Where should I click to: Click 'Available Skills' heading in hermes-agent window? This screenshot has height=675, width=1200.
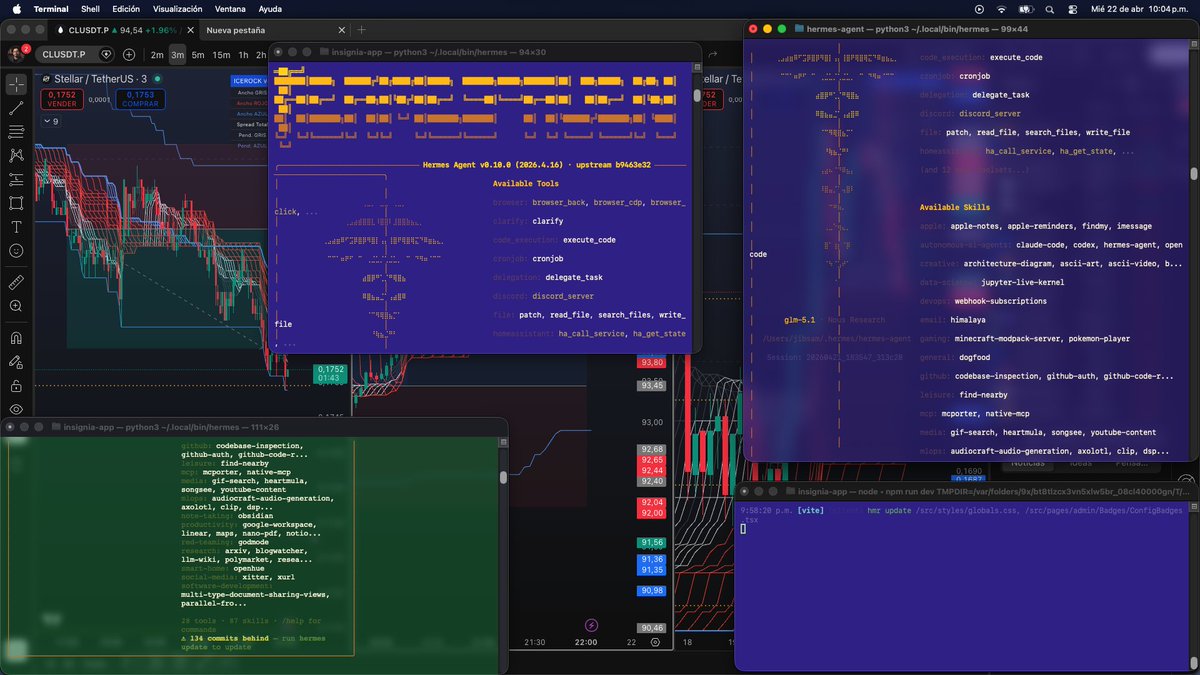click(x=955, y=207)
